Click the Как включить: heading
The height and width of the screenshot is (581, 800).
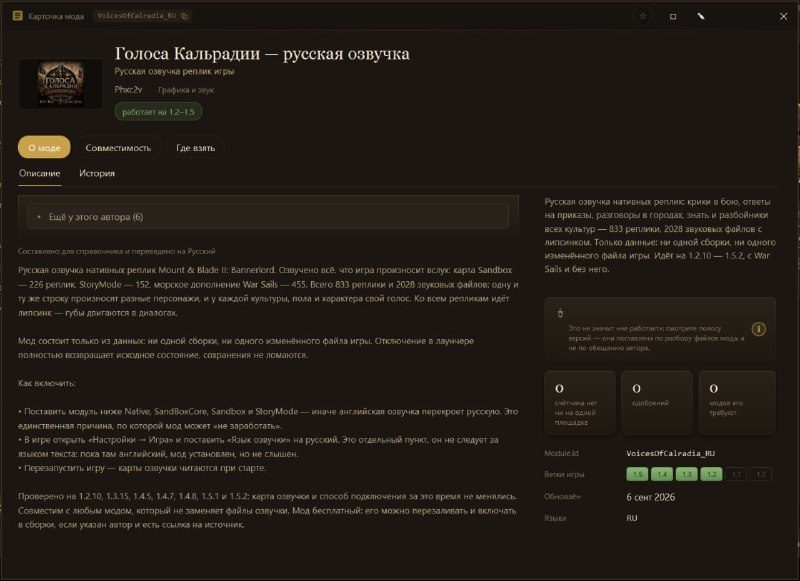click(x=46, y=383)
